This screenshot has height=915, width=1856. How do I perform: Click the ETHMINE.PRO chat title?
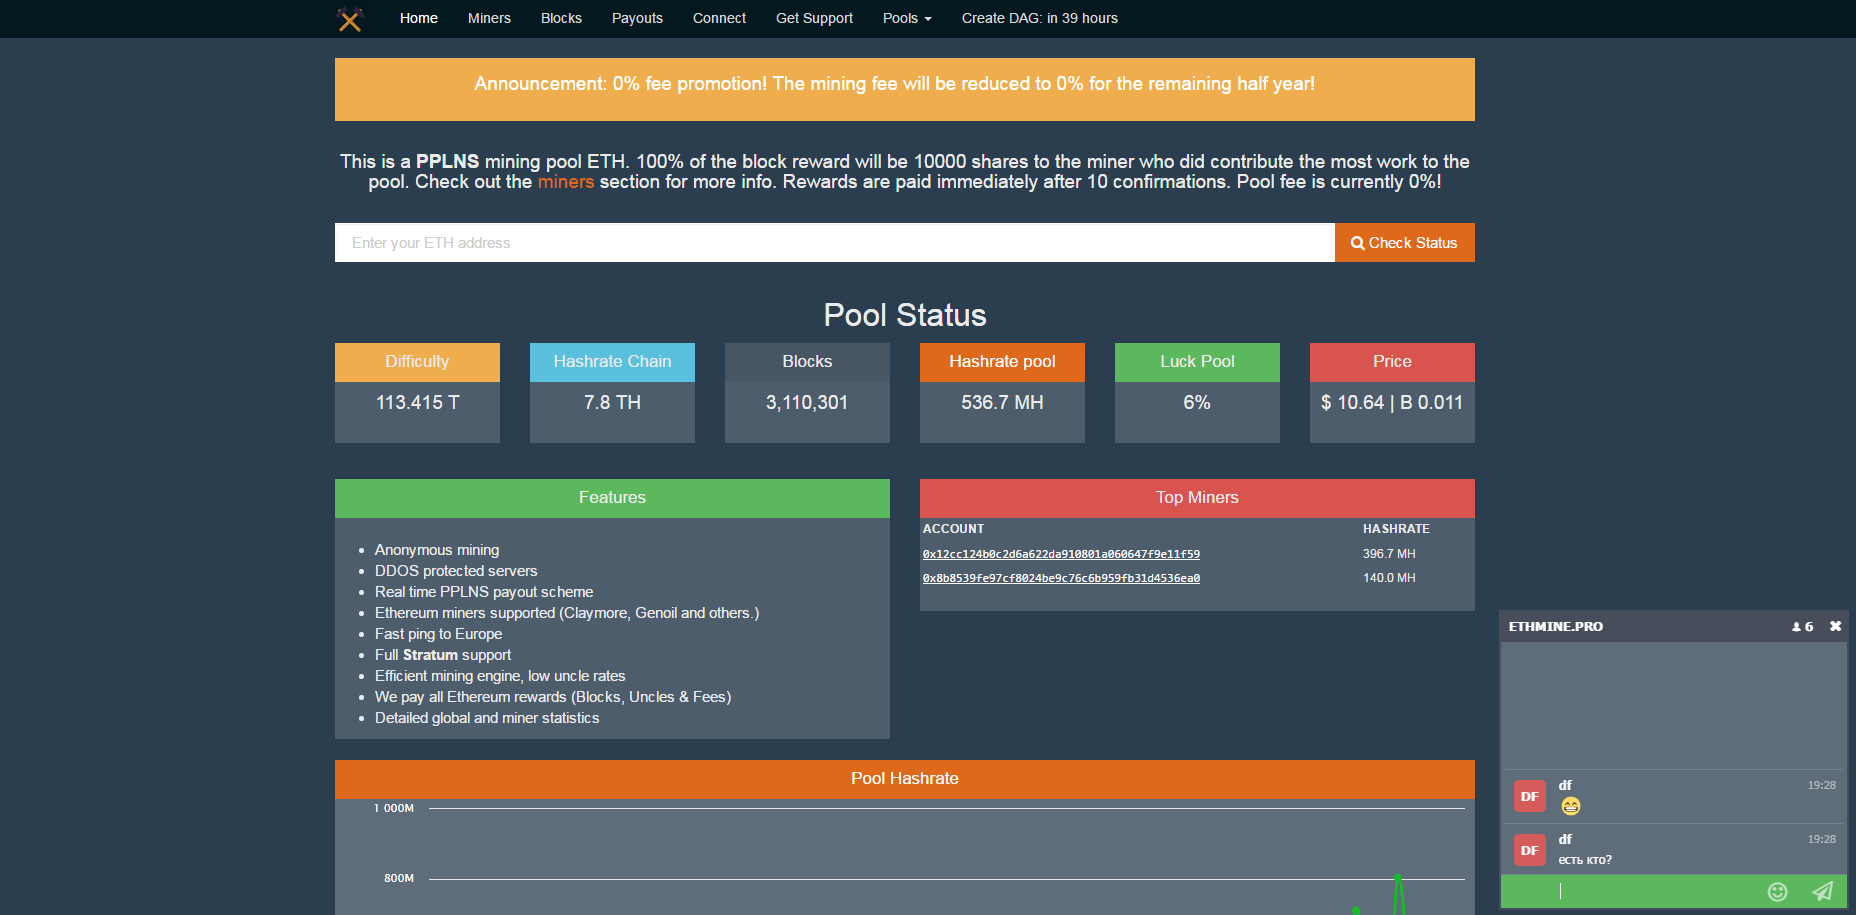(1555, 627)
